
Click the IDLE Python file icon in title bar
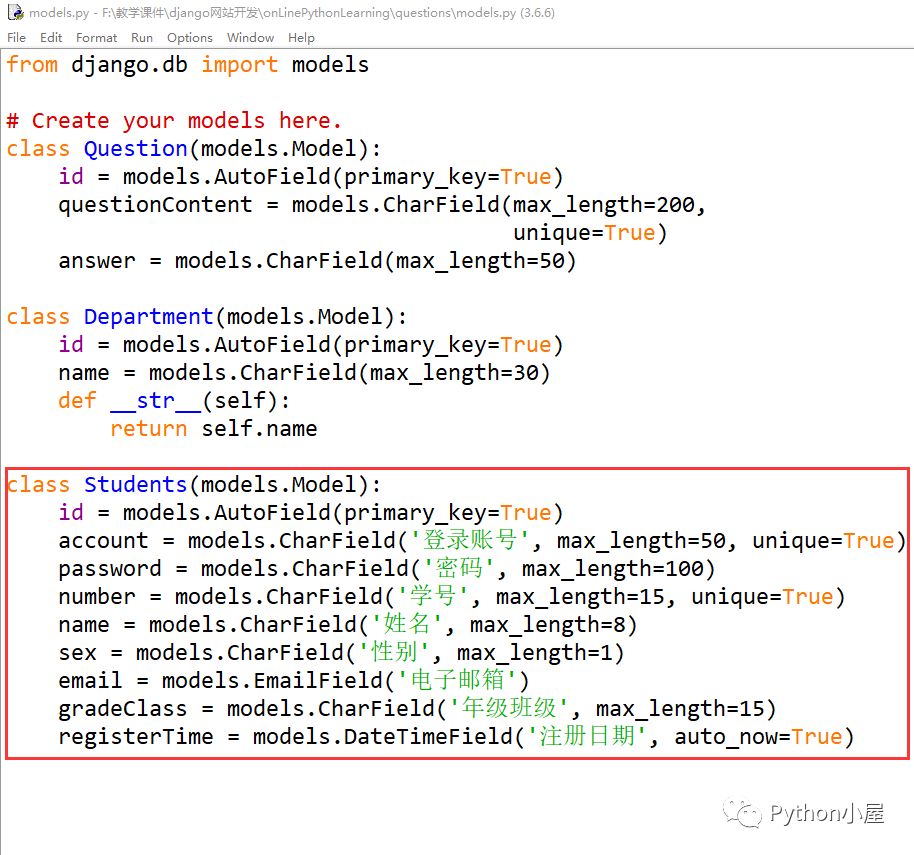pyautogui.click(x=16, y=12)
